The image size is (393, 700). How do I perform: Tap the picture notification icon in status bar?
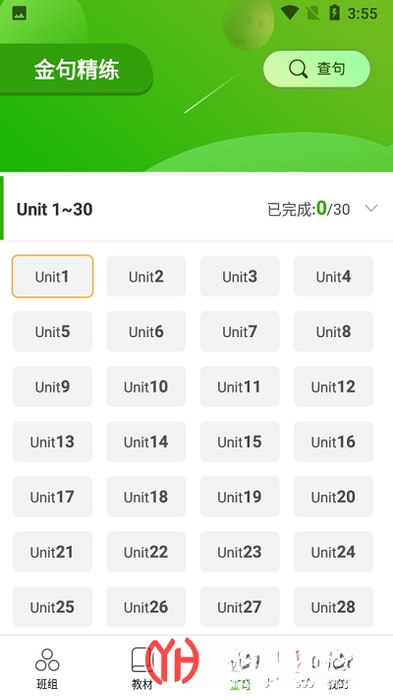click(19, 13)
